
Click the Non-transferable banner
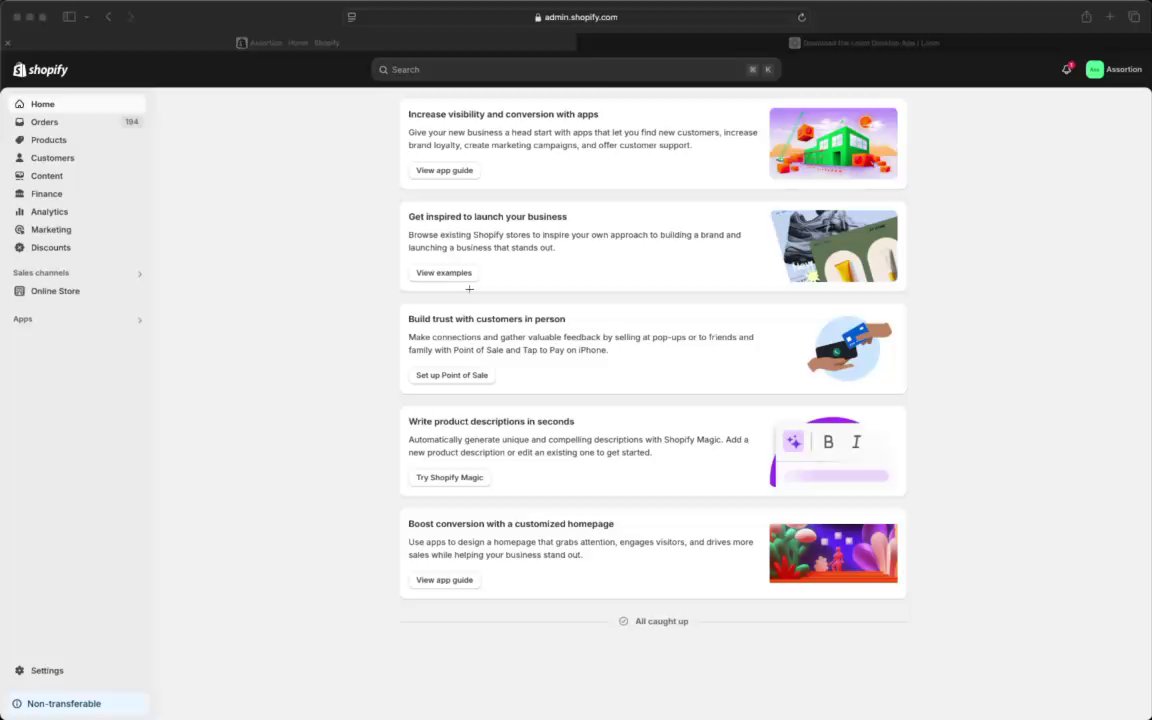point(77,704)
